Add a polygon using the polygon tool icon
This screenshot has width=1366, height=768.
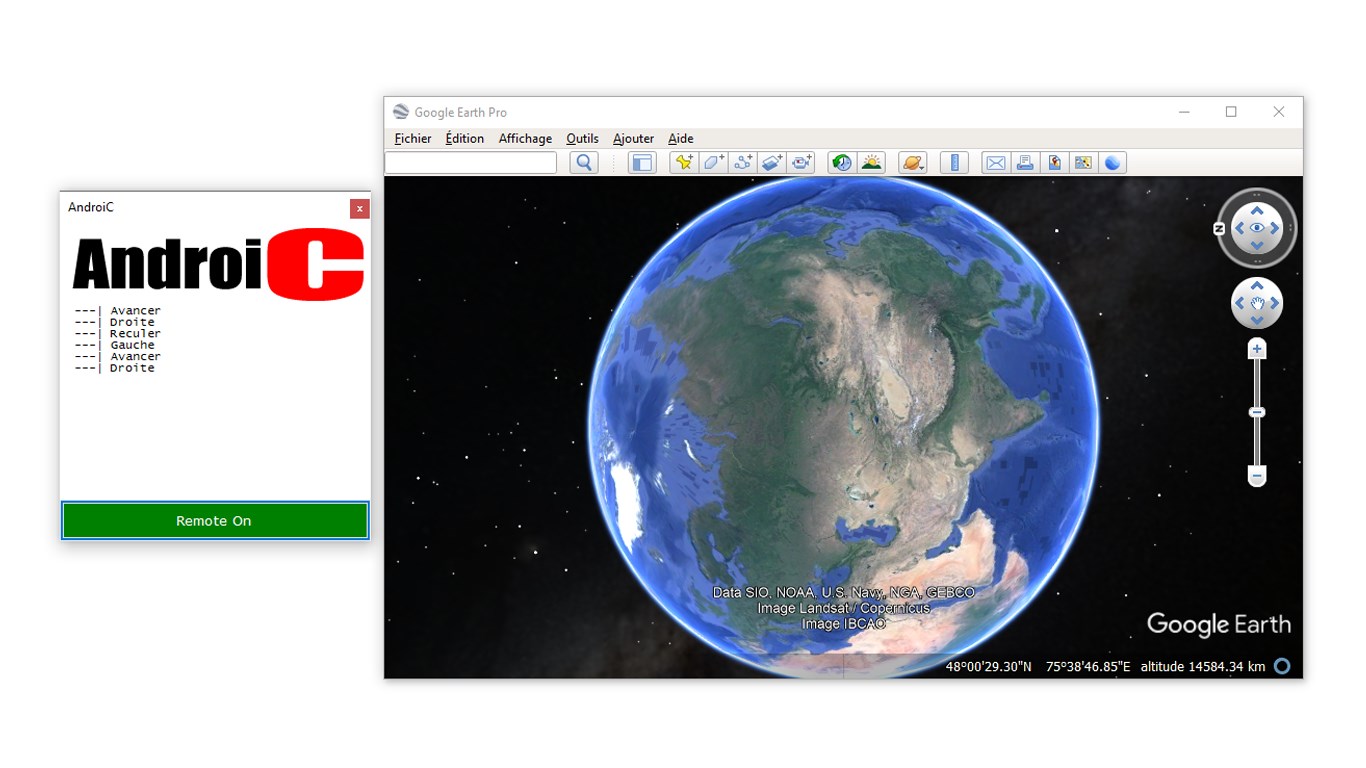713,162
